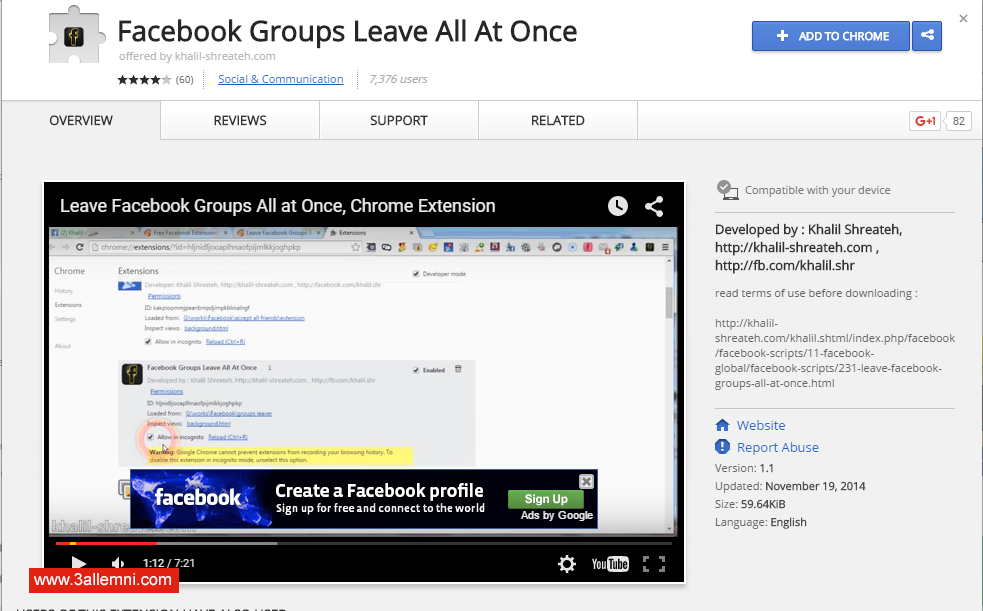Click the Google +1 button
983x611 pixels.
pos(924,121)
